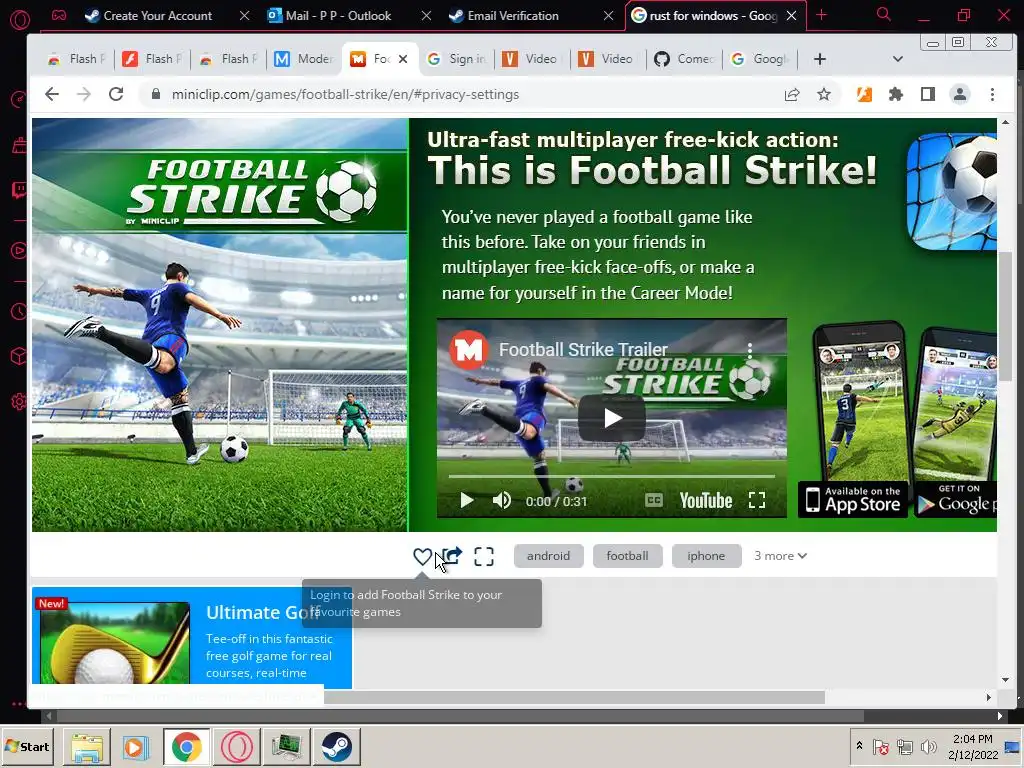Open Opera sidebar Twitch icon
1024x768 pixels.
click(x=19, y=190)
